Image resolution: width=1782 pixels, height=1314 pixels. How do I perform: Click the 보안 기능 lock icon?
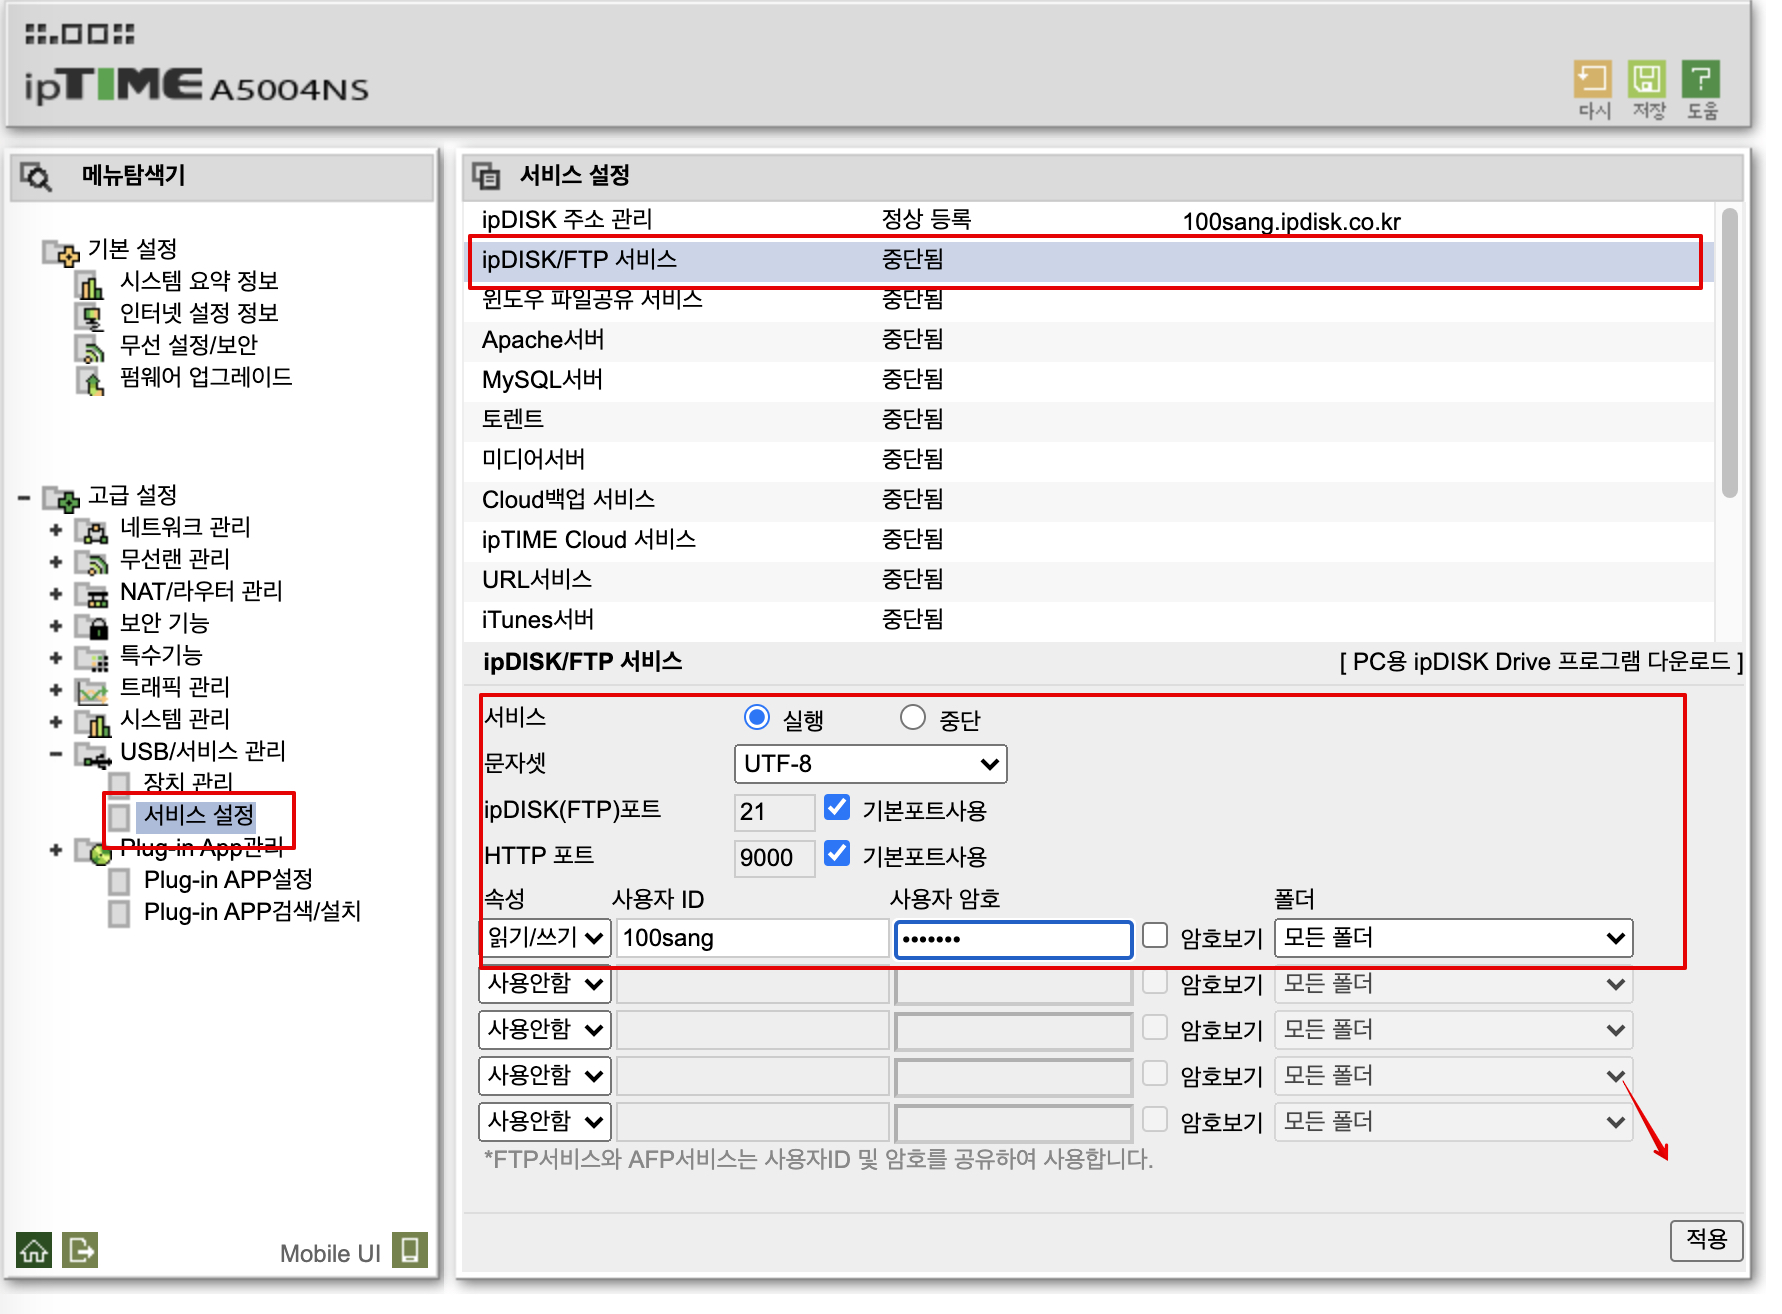(92, 627)
